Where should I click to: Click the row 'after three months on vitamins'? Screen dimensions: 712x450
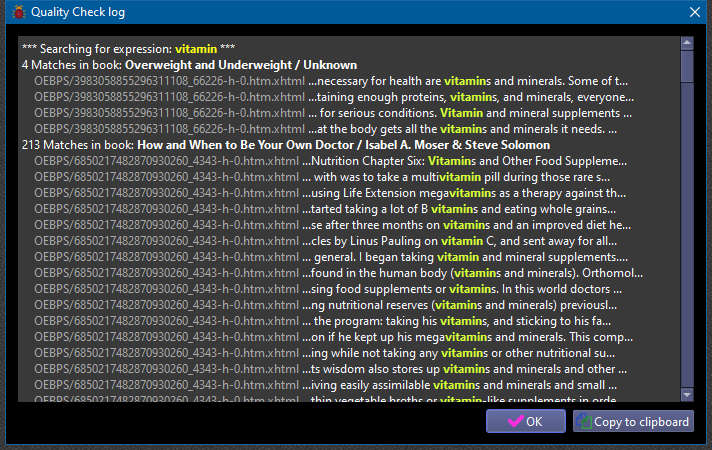click(332, 225)
